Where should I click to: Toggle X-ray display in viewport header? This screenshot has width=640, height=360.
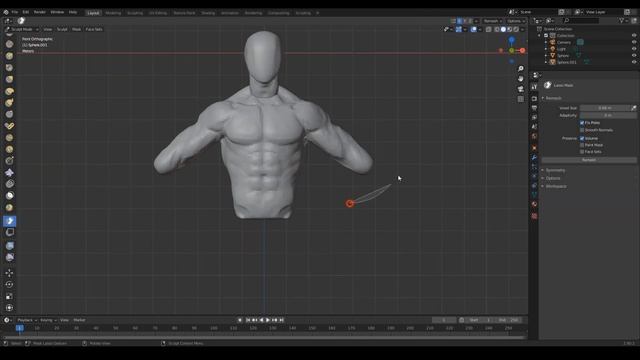point(489,29)
